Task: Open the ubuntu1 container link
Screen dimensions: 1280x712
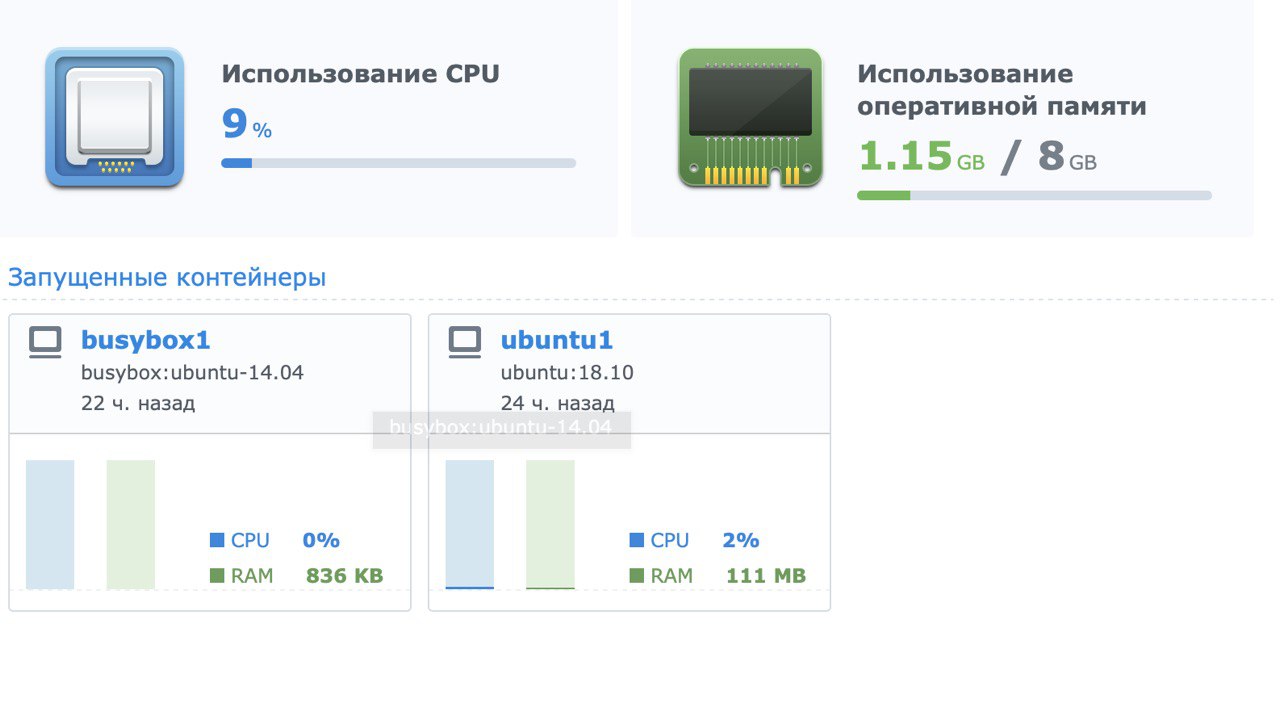Action: point(557,340)
